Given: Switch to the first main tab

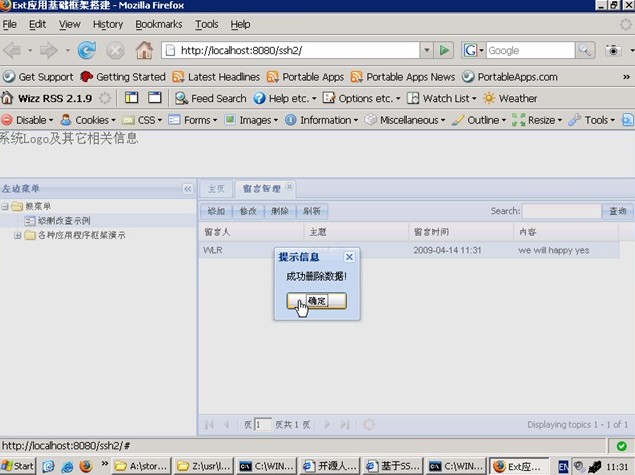Looking at the screenshot, I should [x=216, y=189].
